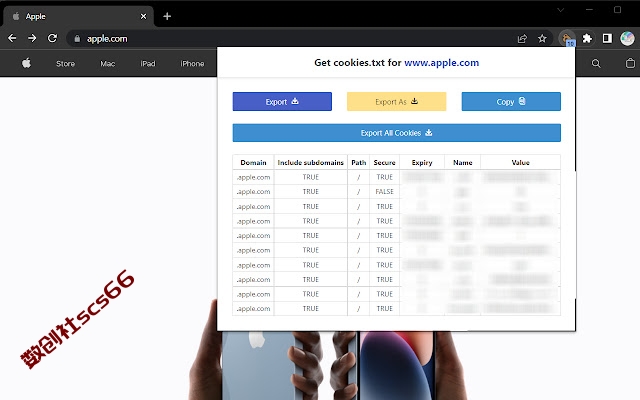Select the Apple tab
Screen dimensions: 640x400
[78, 16]
